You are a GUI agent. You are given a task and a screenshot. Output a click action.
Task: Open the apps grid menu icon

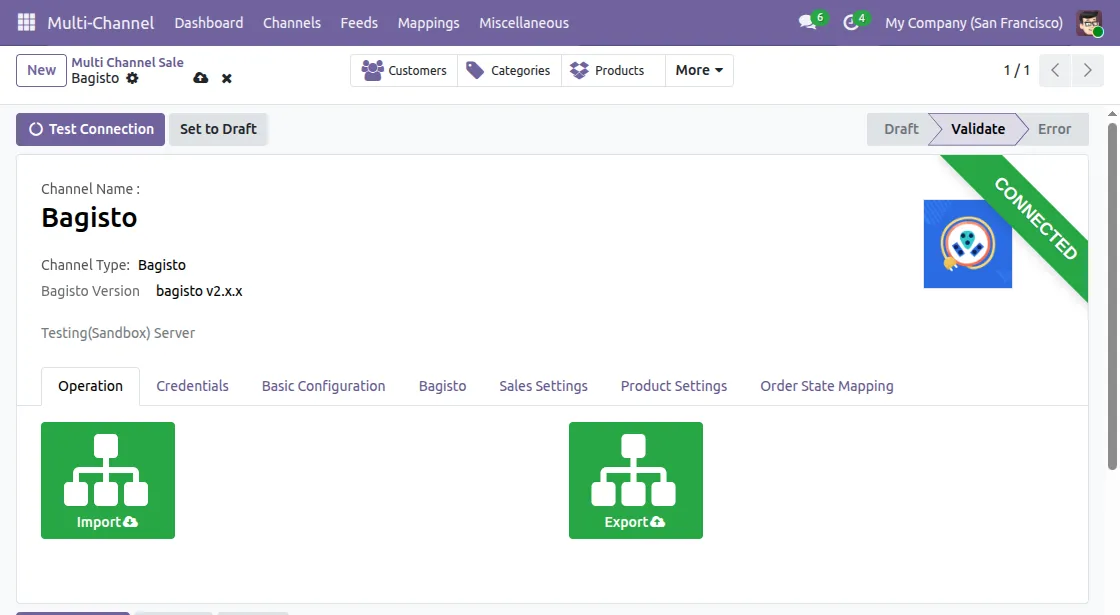coord(26,22)
